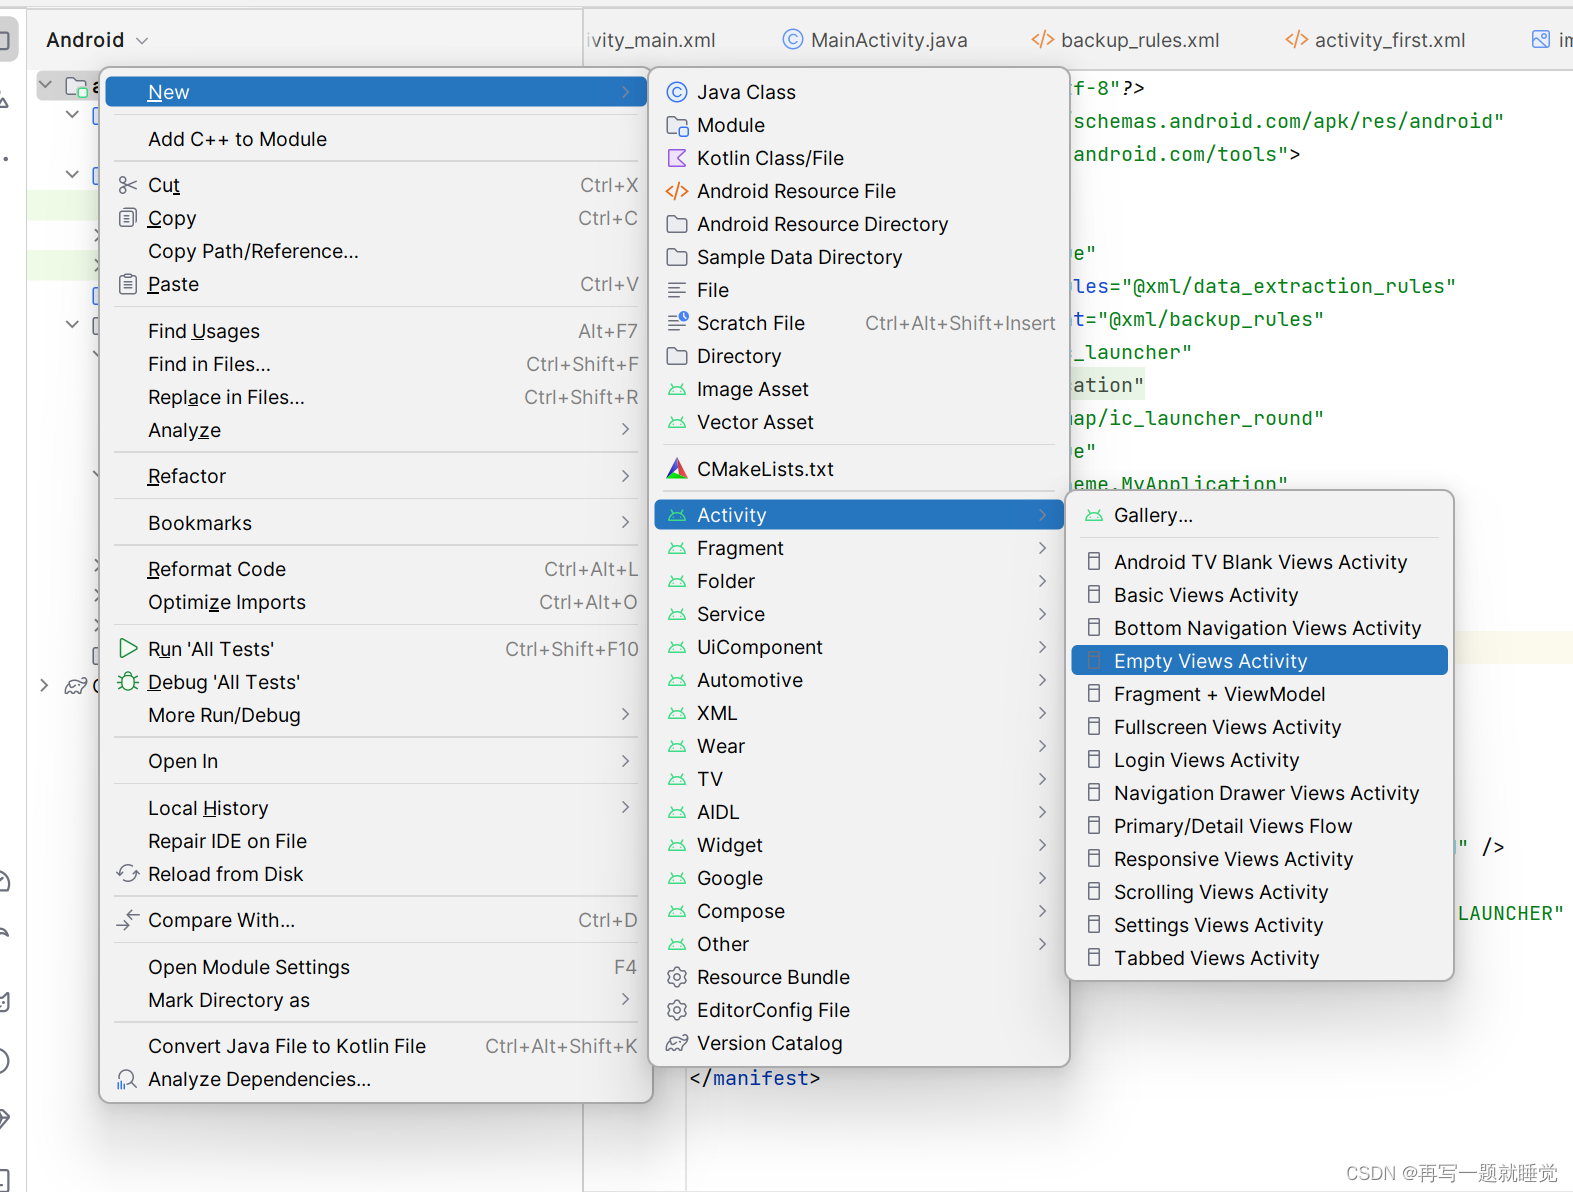
Task: Click the Analyze Dependencies icon
Action: pos(127,1079)
